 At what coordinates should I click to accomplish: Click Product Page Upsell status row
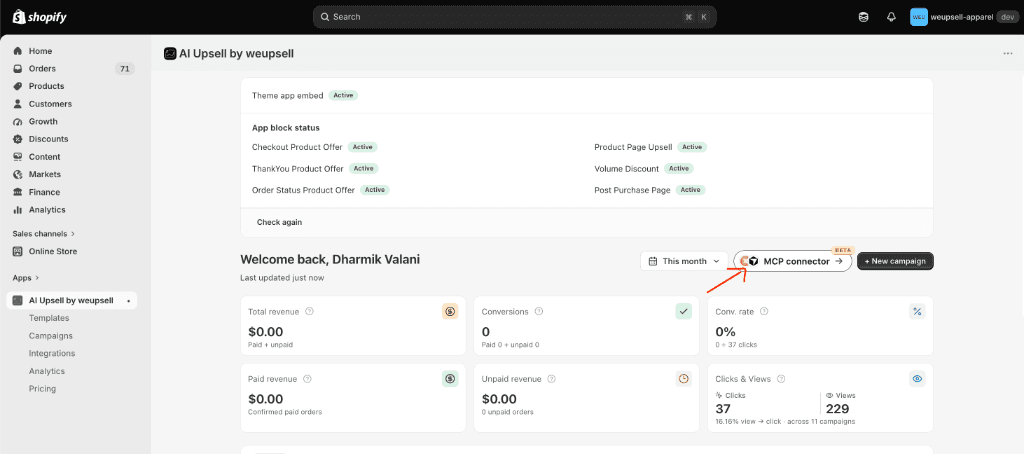pos(650,147)
